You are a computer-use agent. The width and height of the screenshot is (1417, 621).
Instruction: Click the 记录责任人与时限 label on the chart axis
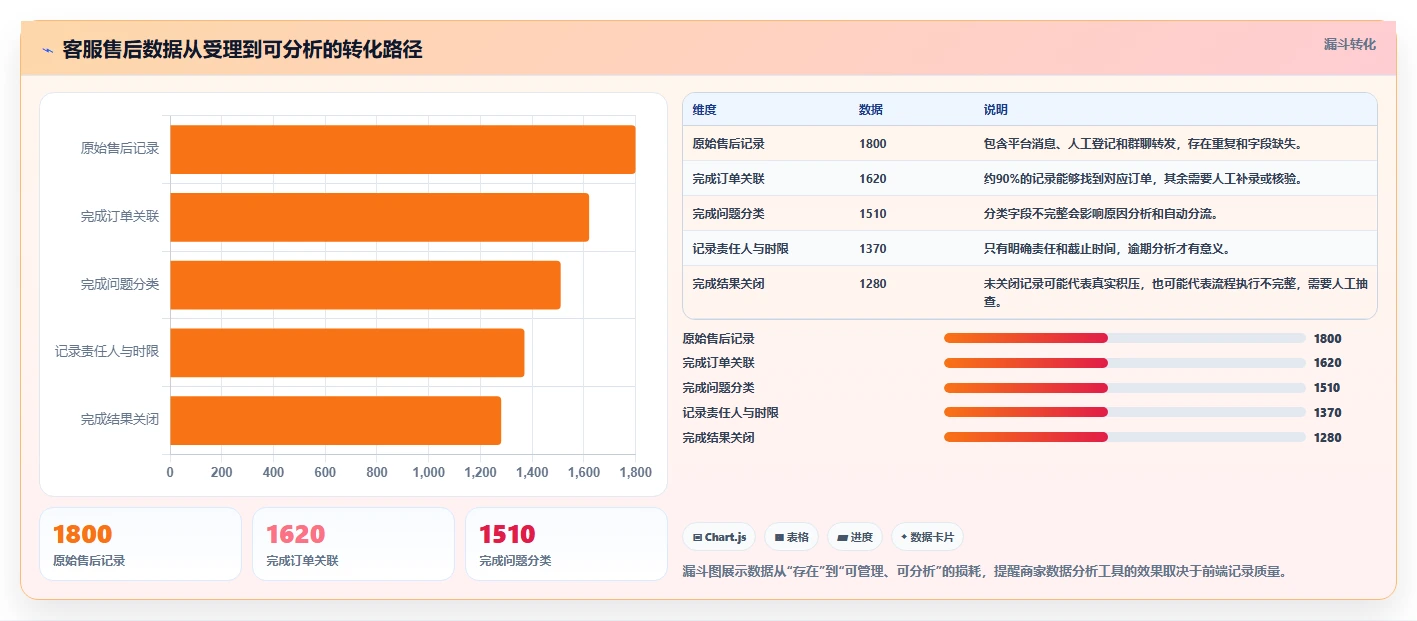click(107, 352)
